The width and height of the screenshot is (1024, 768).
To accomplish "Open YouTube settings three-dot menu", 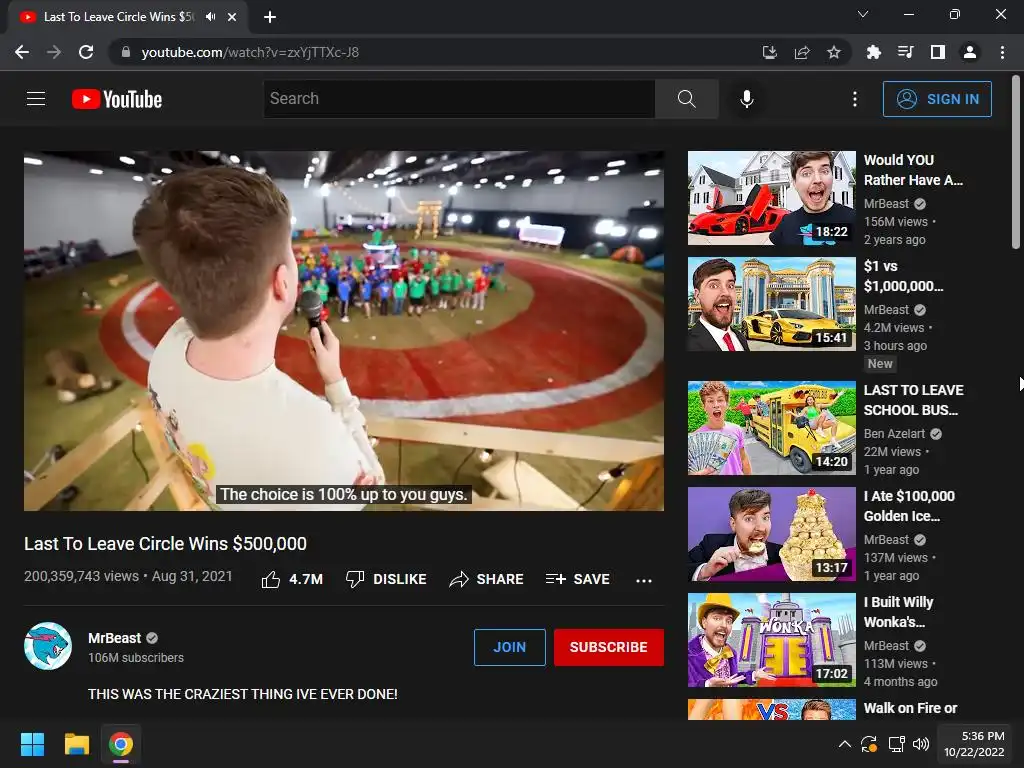I will coord(855,99).
